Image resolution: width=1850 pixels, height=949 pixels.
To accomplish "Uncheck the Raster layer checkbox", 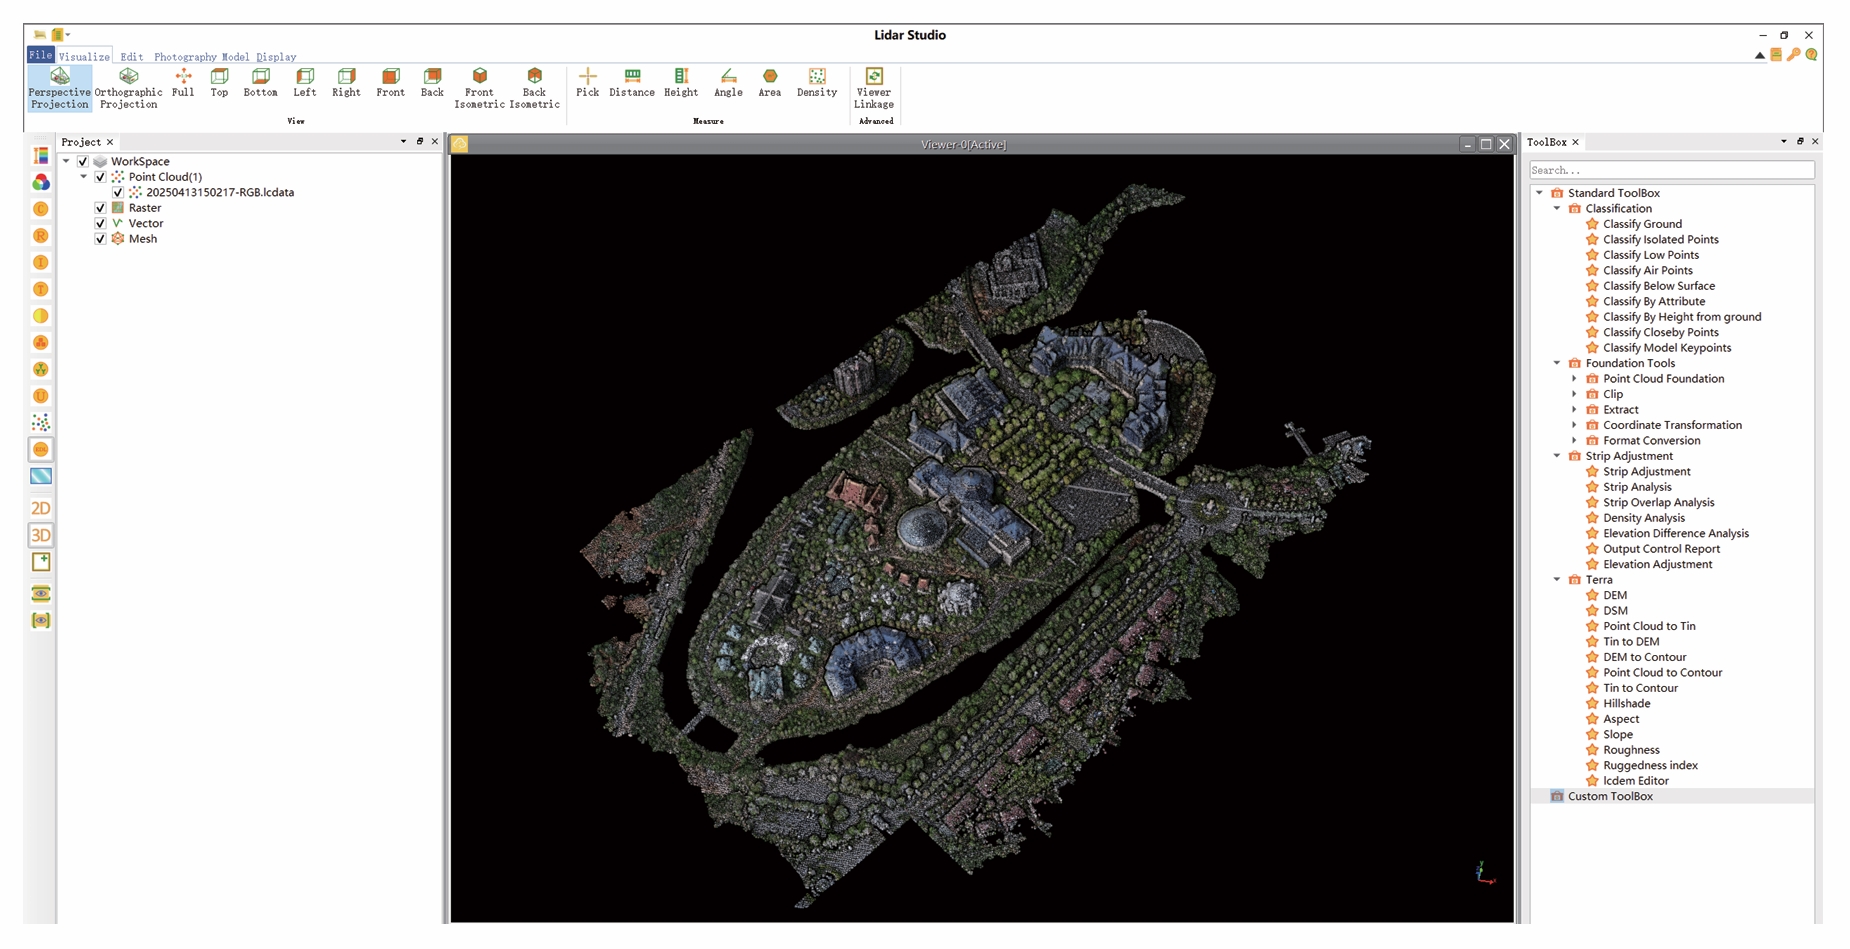I will click(100, 208).
